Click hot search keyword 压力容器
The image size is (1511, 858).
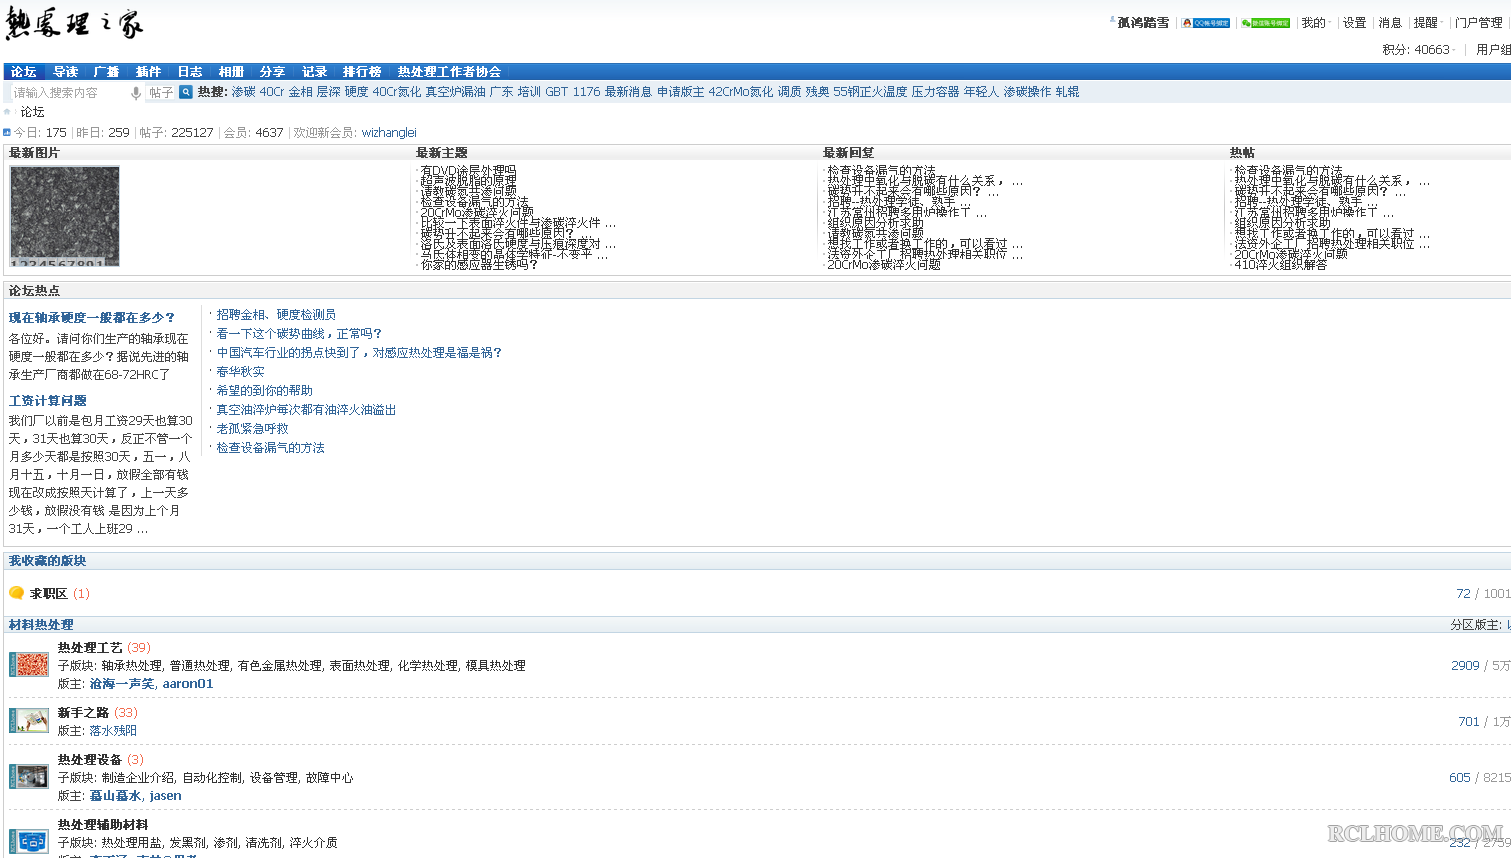(x=935, y=92)
